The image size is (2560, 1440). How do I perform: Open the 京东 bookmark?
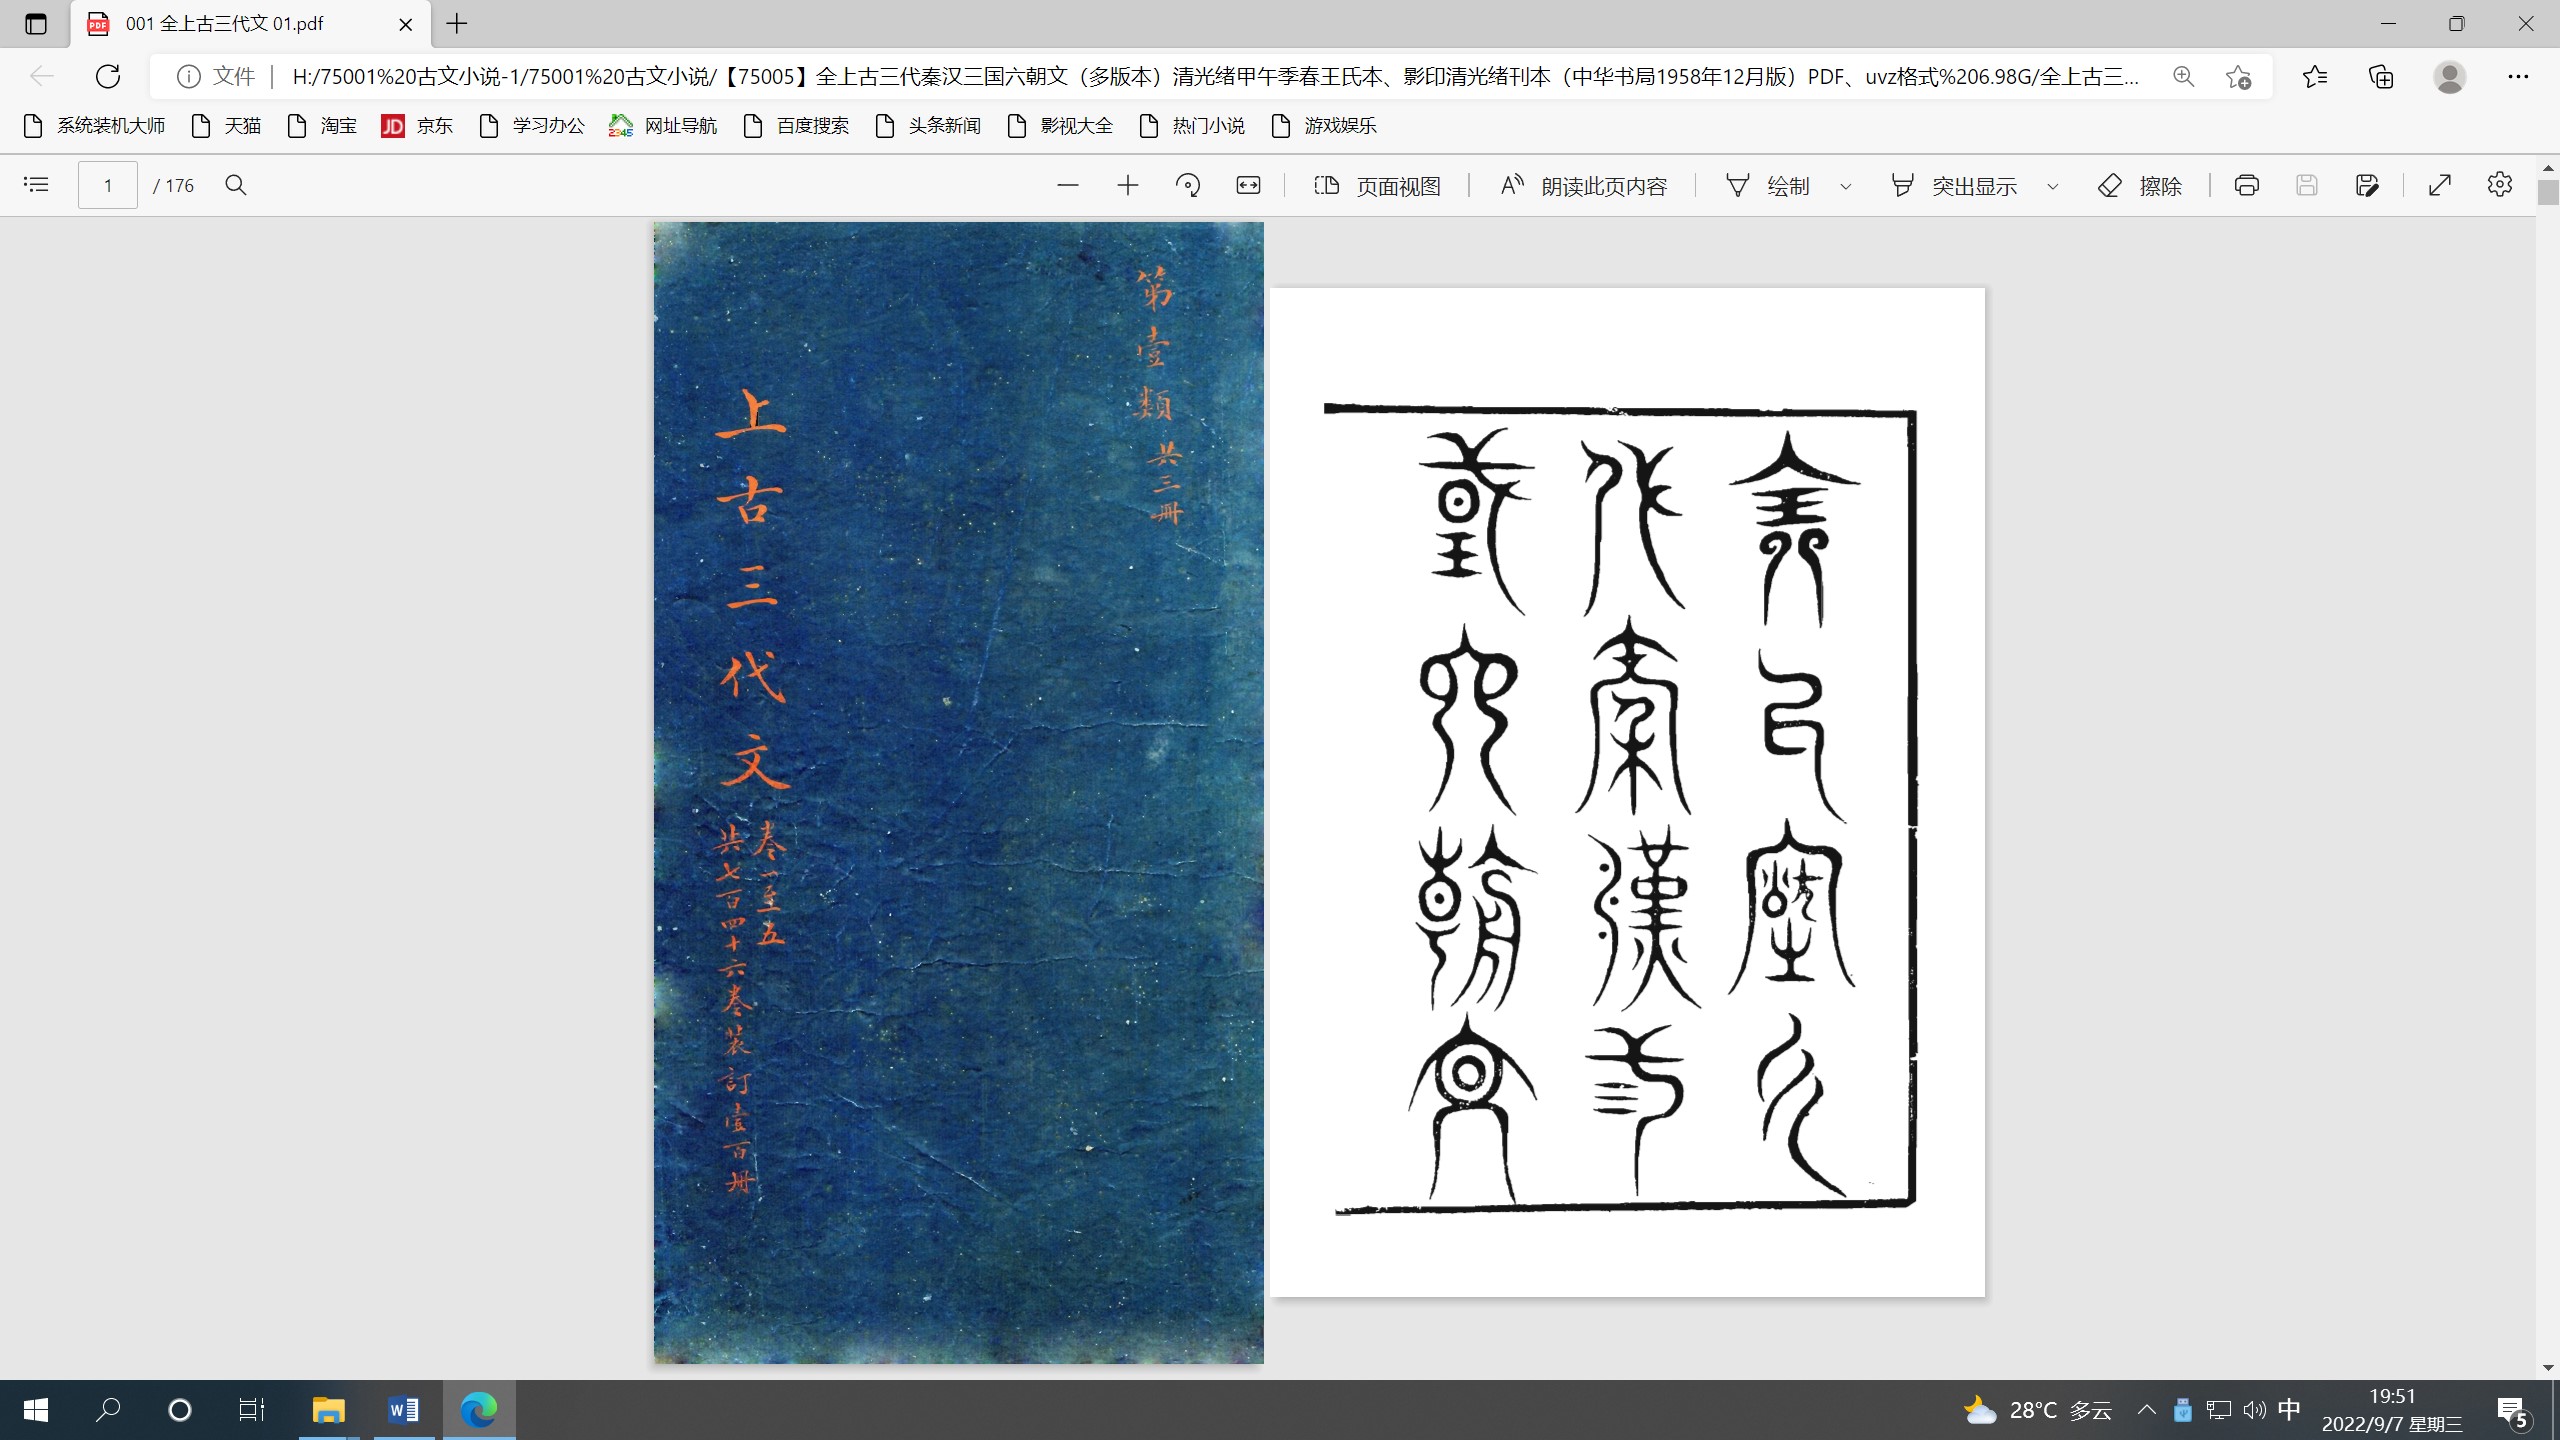click(417, 126)
